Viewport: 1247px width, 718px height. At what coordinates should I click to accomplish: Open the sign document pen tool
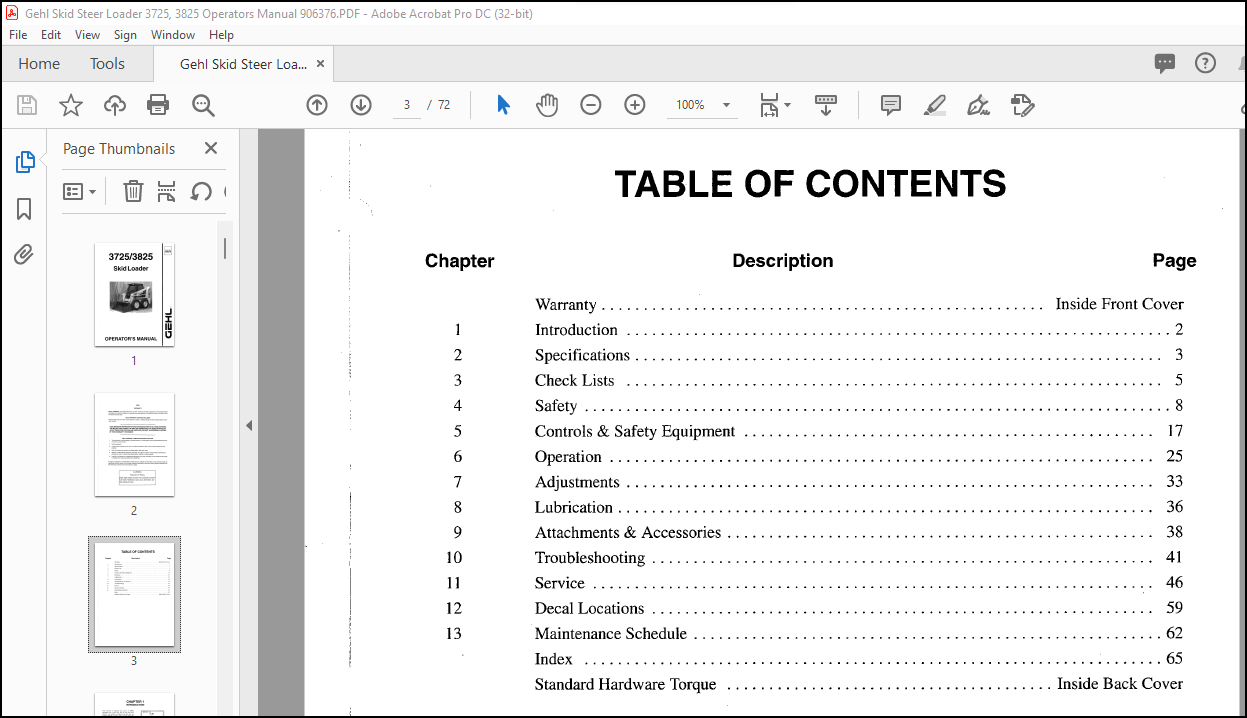[979, 105]
